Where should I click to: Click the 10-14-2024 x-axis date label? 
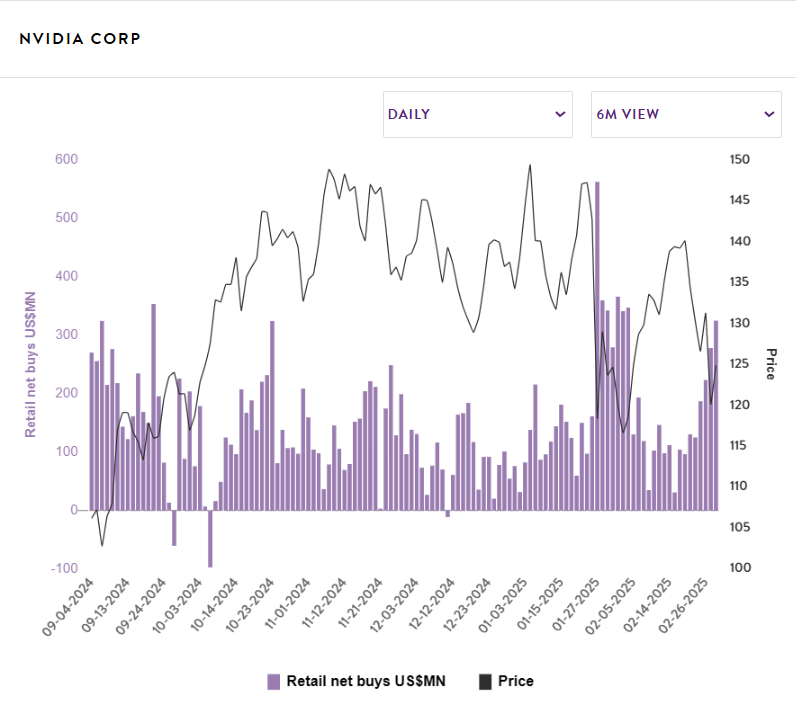tap(214, 605)
